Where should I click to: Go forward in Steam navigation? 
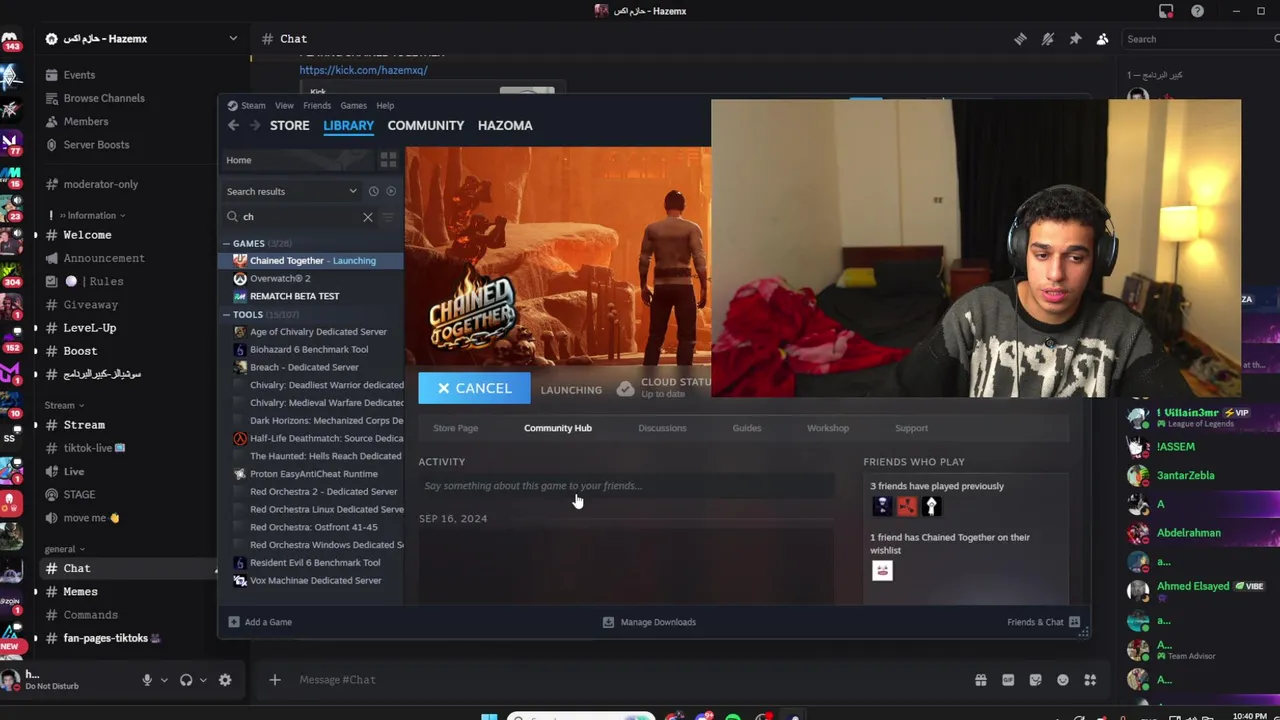(254, 125)
